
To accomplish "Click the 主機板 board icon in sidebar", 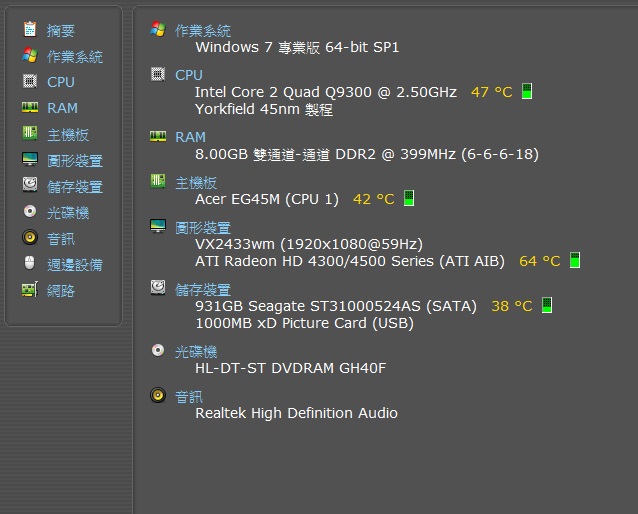I will [30, 133].
